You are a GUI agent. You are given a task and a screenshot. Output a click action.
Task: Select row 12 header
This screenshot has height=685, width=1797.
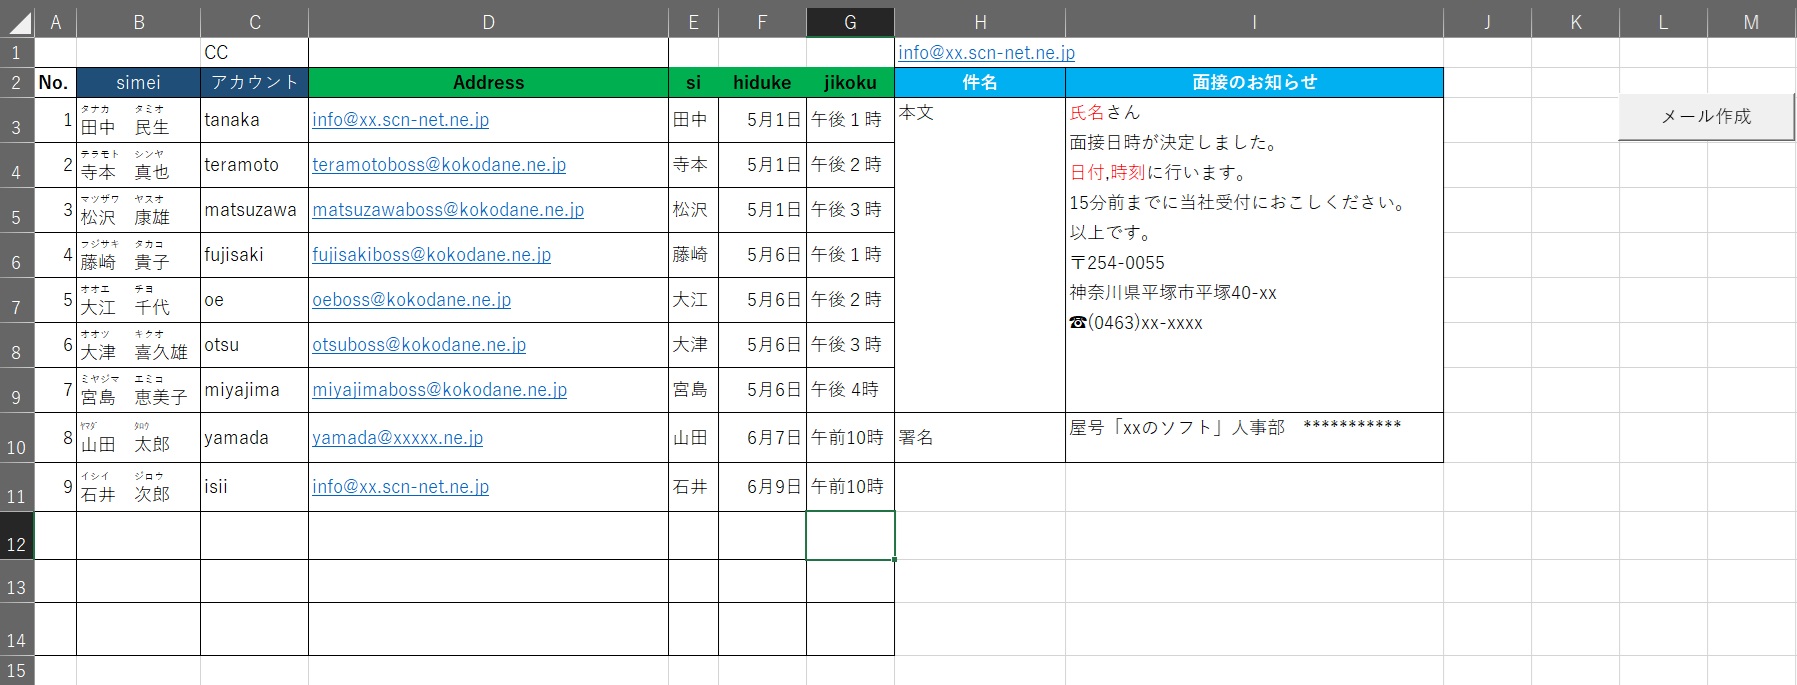pos(16,536)
